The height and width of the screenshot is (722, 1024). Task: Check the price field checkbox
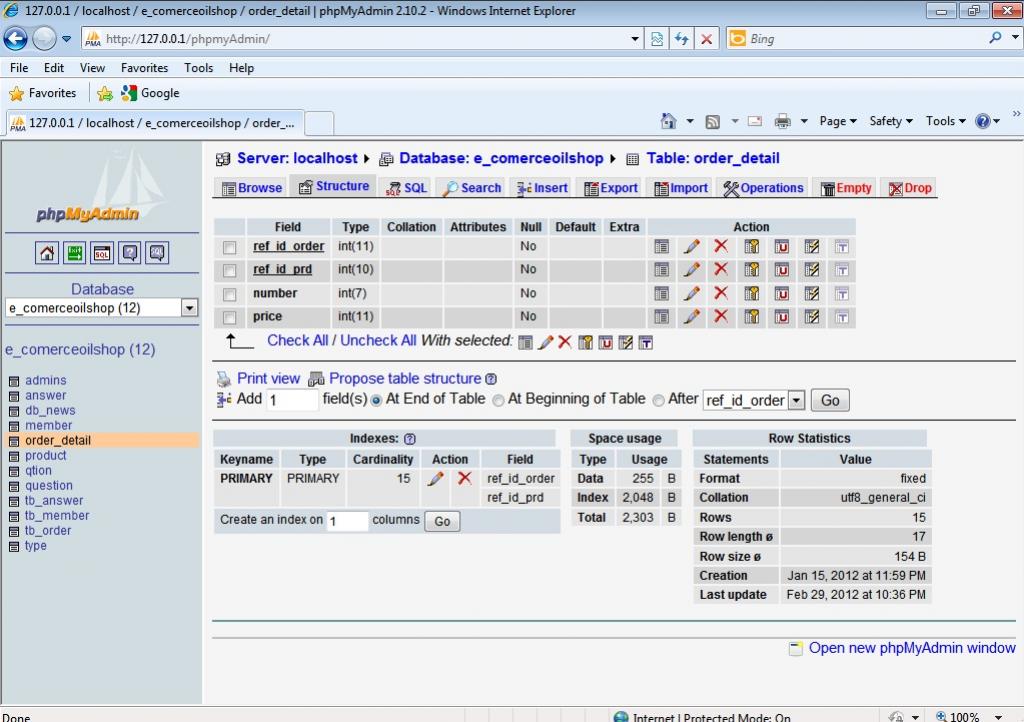click(x=230, y=317)
